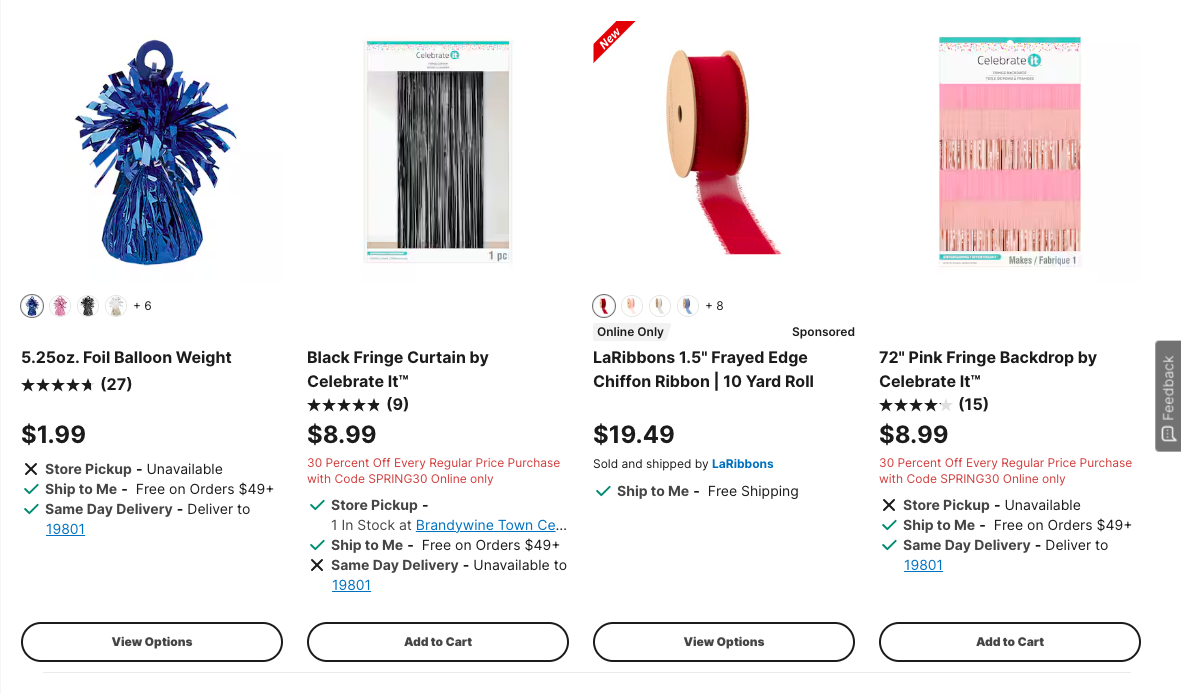This screenshot has width=1182, height=694.
Task: Open the Black Fringe Curtain product image
Action: tap(438, 152)
